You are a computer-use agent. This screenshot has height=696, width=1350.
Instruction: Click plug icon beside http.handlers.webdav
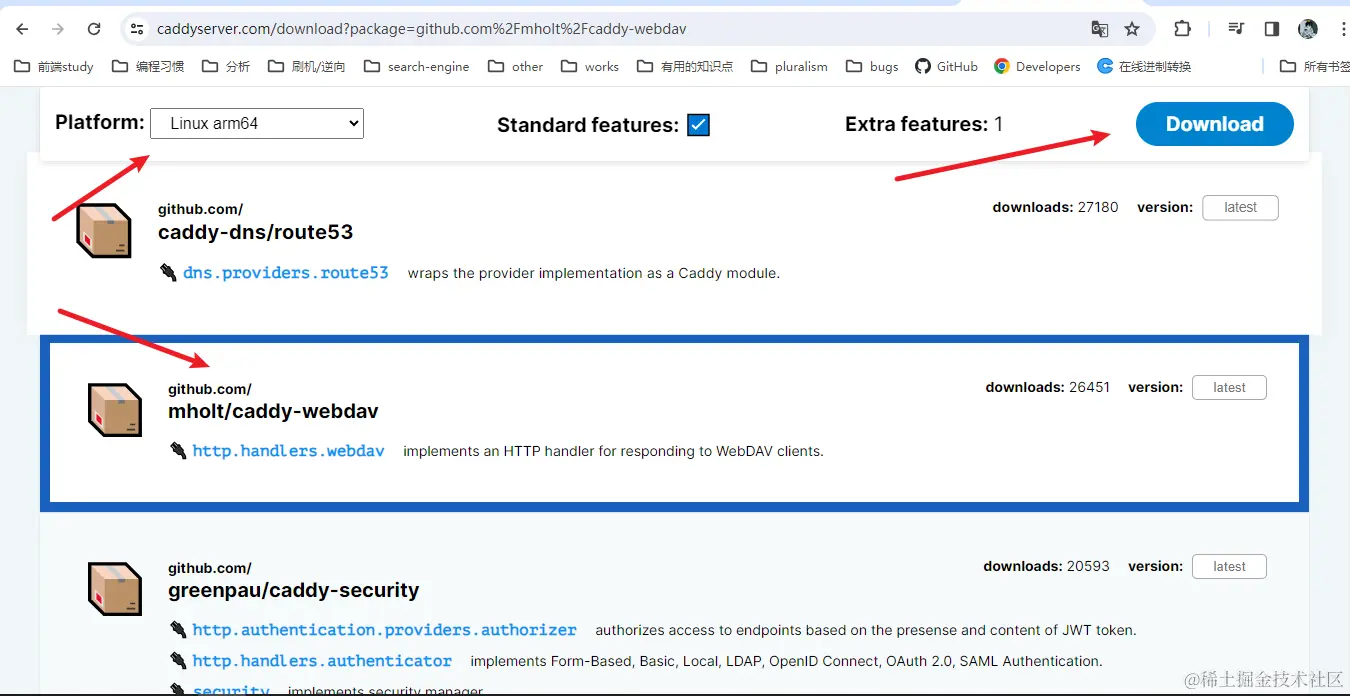[178, 451]
